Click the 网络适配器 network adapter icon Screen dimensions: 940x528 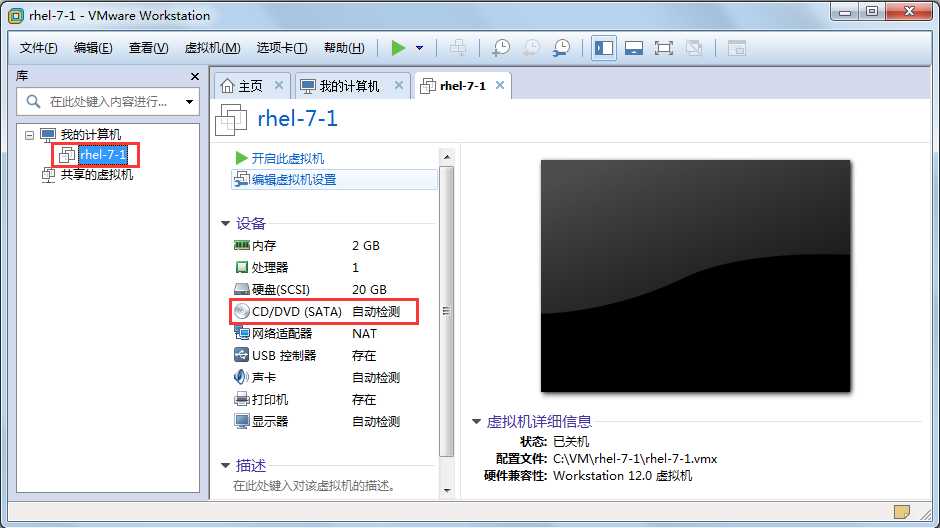242,333
